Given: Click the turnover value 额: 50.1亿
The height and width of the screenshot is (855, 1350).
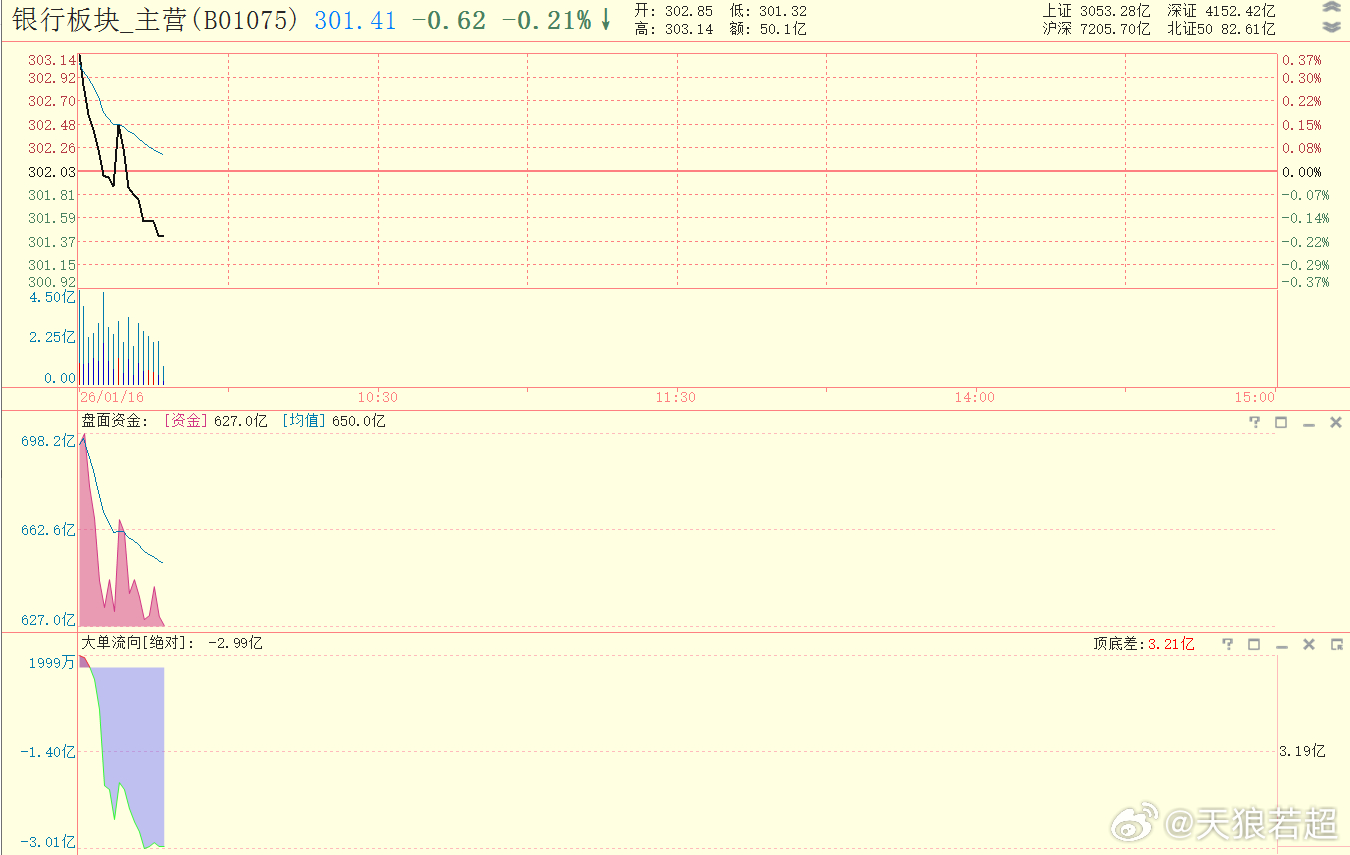Looking at the screenshot, I should [768, 29].
